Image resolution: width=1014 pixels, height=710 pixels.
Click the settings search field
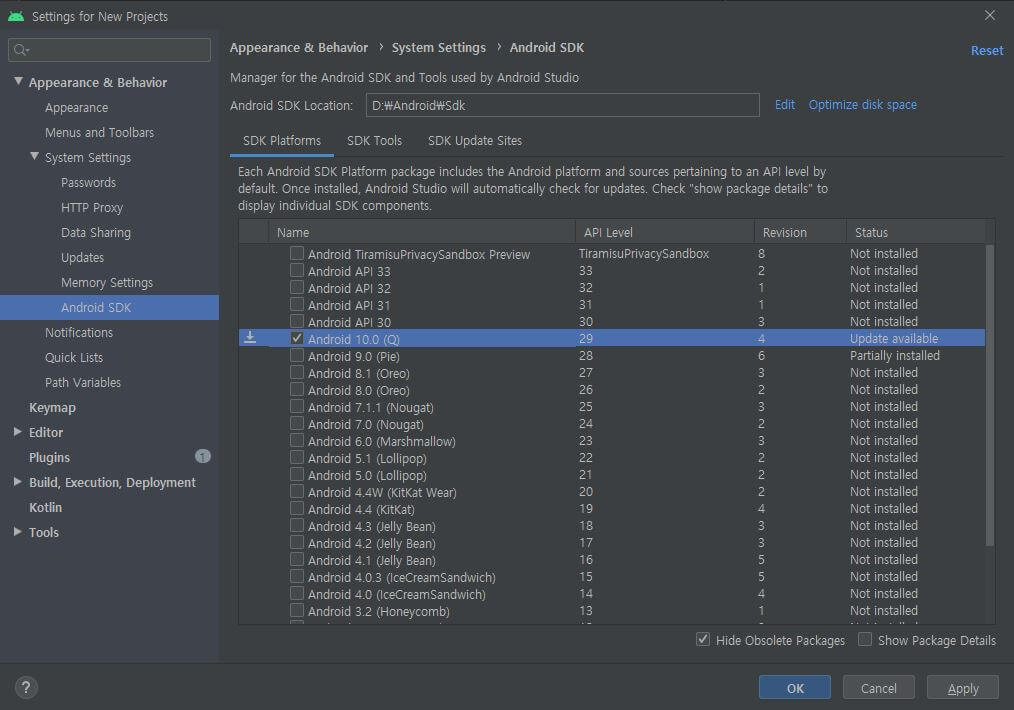coord(109,50)
